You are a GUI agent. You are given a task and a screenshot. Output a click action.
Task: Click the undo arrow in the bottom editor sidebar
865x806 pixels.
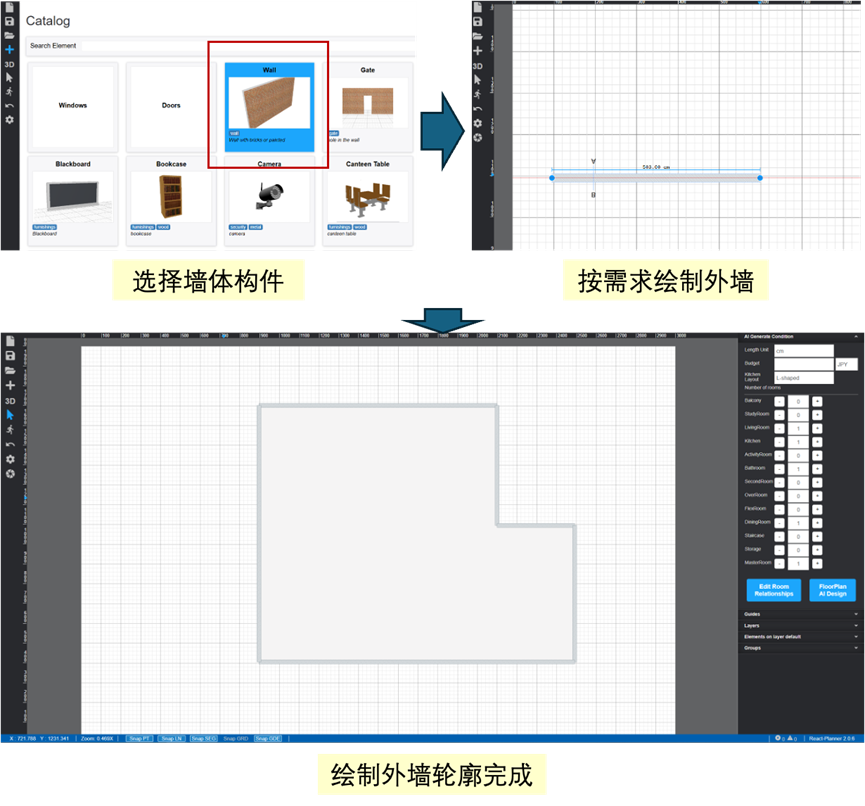10,444
